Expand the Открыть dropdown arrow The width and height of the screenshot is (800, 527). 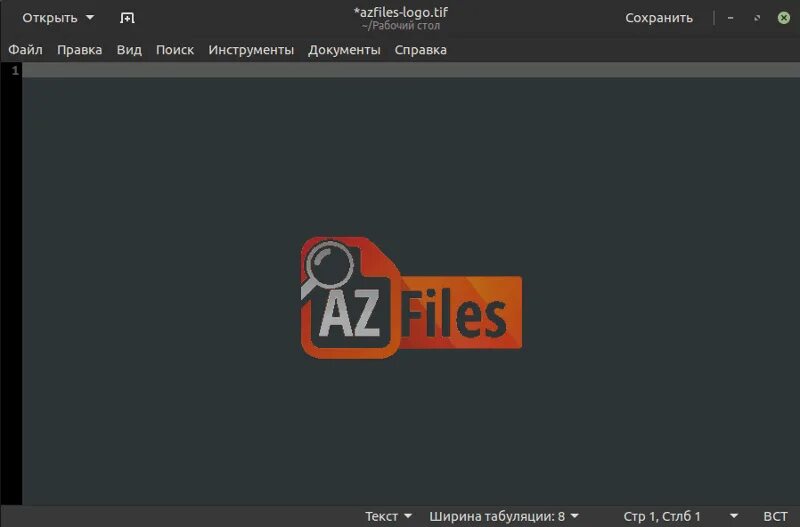pyautogui.click(x=90, y=17)
